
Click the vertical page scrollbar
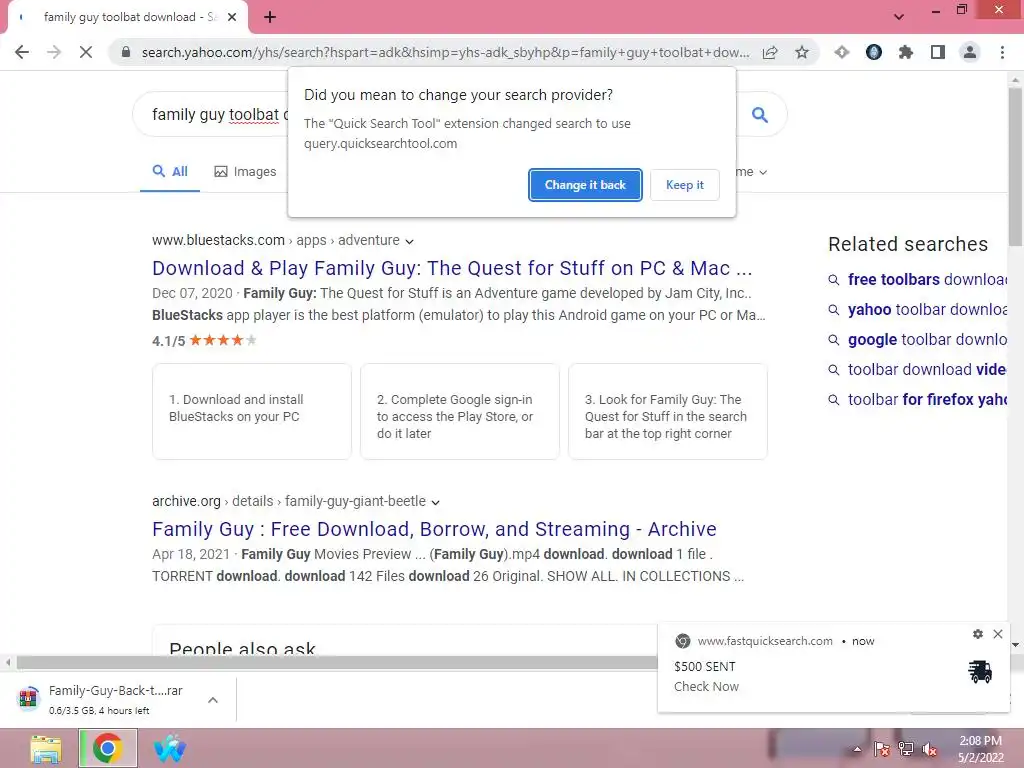tap(1016, 167)
